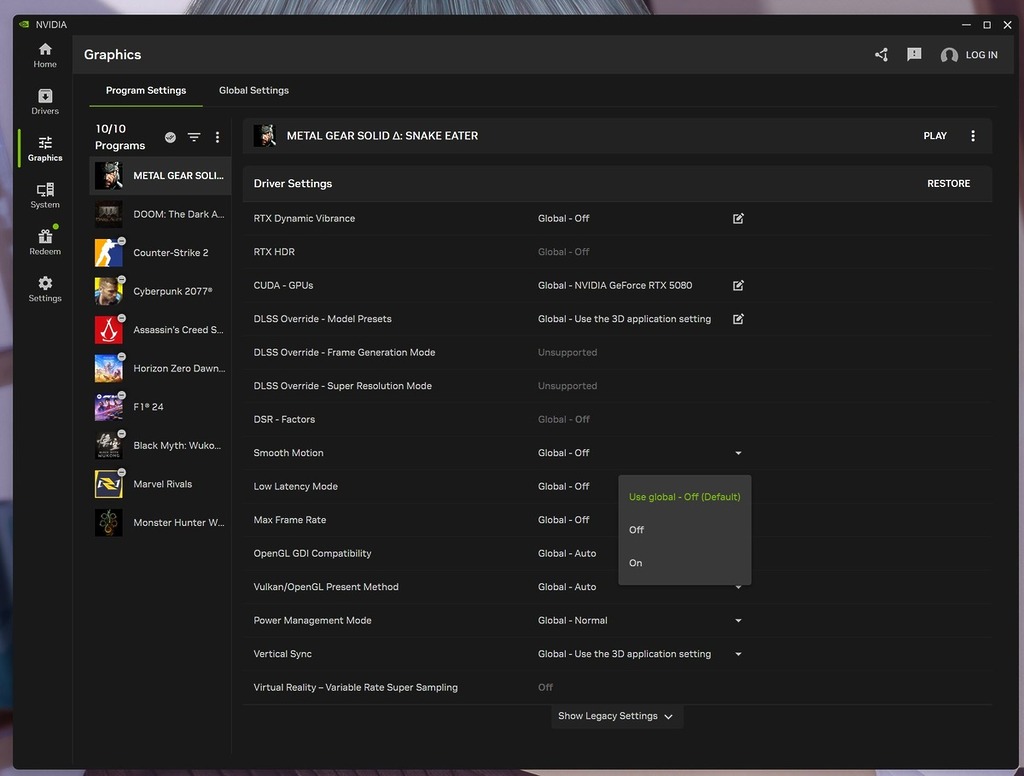
Task: Select Horizon Zero Dawn program
Action: 160,368
